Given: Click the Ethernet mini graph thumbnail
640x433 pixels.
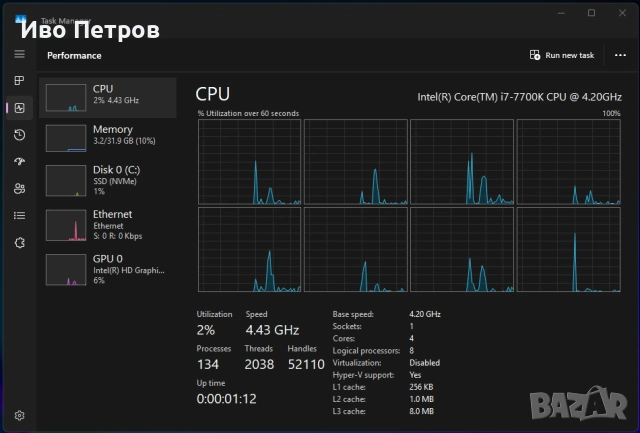Looking at the screenshot, I should 66,225.
